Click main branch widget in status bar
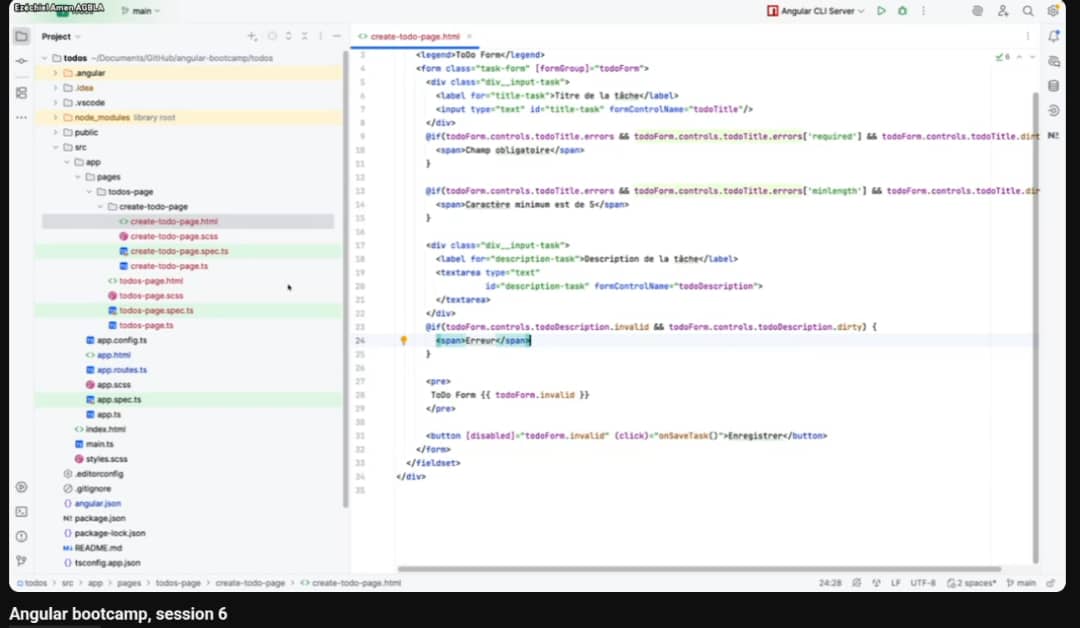Viewport: 1080px width, 628px height. (x=1021, y=583)
